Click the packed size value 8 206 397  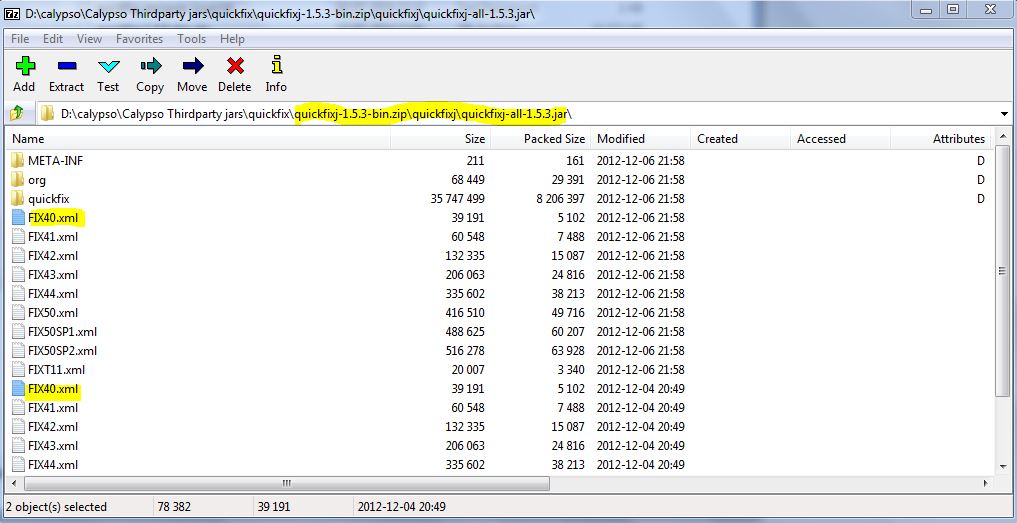tap(560, 199)
